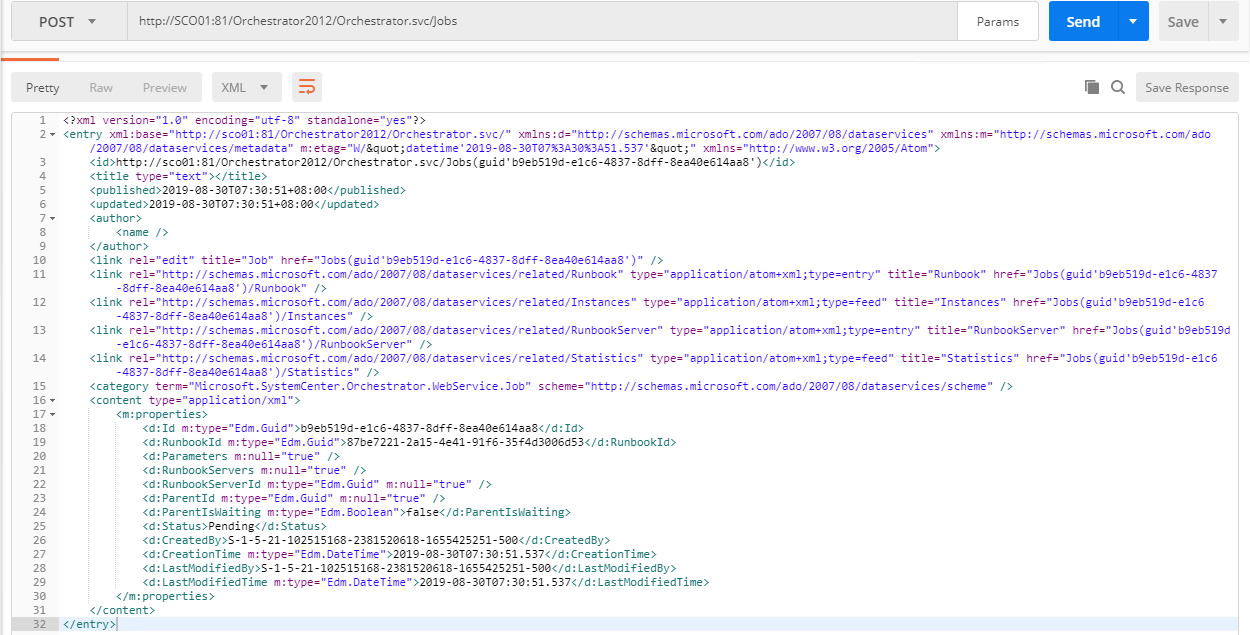Click the 'Pending' status text
Screen dimensions: 1250x635
231,526
